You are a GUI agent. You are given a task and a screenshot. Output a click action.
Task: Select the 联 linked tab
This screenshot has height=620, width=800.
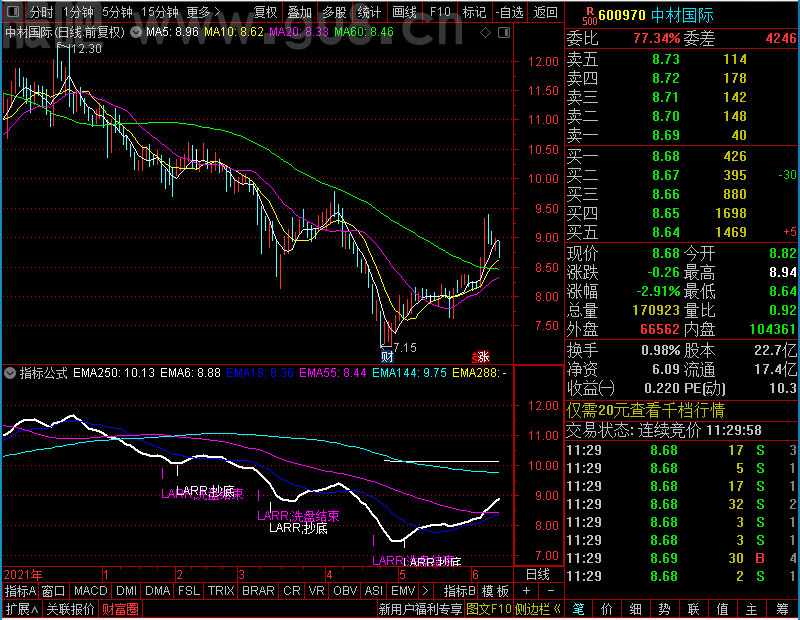693,609
